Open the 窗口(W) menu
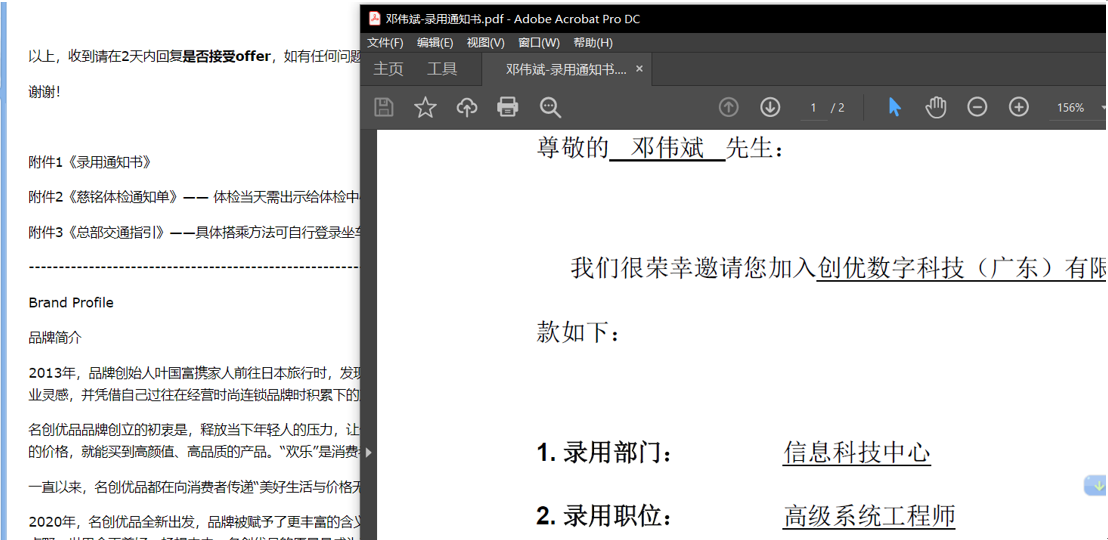1108x540 pixels. 539,42
